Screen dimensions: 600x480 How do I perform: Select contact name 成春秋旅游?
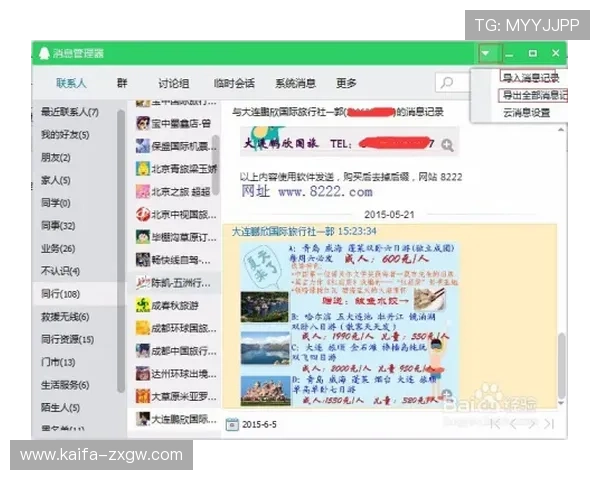175,305
